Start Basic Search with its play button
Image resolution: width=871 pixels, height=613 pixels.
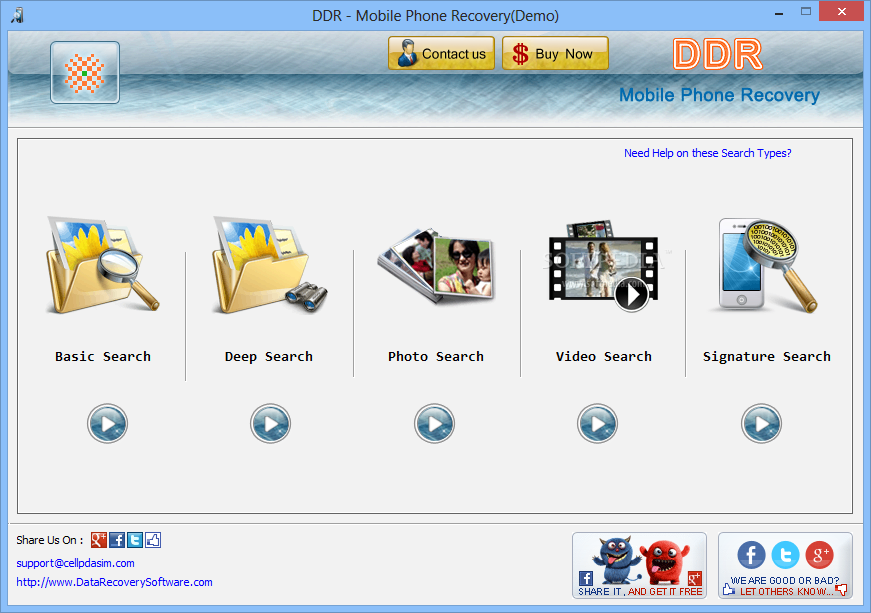click(x=107, y=423)
